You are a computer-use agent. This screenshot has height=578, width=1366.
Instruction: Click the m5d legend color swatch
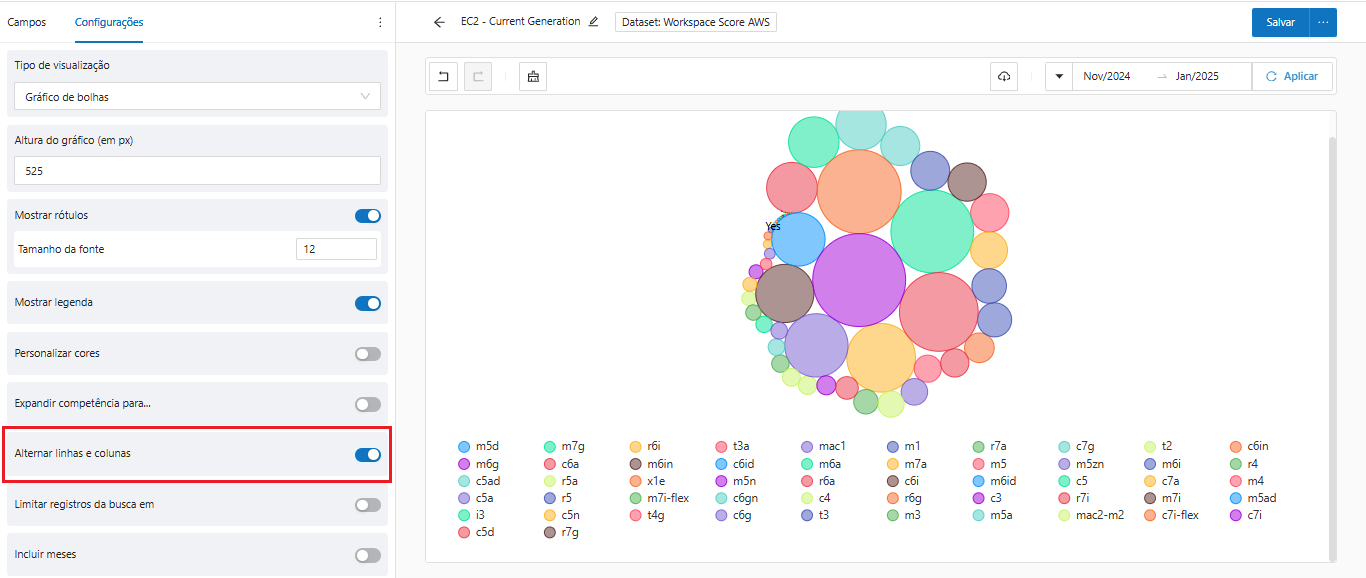pos(464,447)
